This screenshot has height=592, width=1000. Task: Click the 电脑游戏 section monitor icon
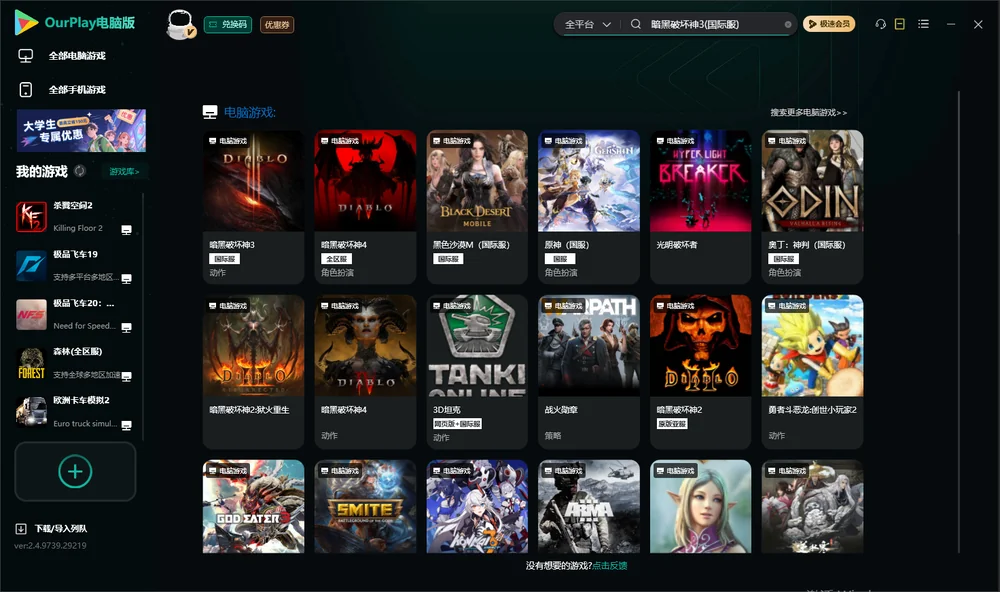pyautogui.click(x=210, y=112)
